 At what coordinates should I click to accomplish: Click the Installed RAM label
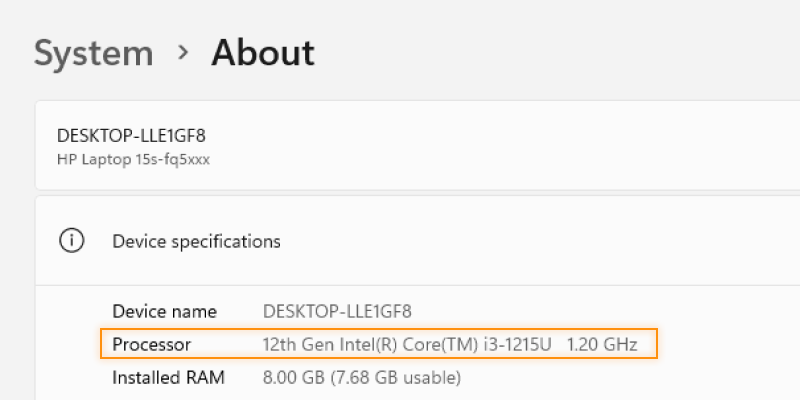[x=168, y=378]
